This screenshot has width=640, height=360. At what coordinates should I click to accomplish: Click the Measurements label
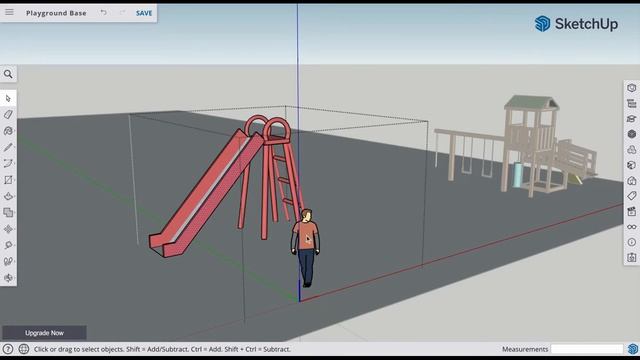(x=525, y=349)
